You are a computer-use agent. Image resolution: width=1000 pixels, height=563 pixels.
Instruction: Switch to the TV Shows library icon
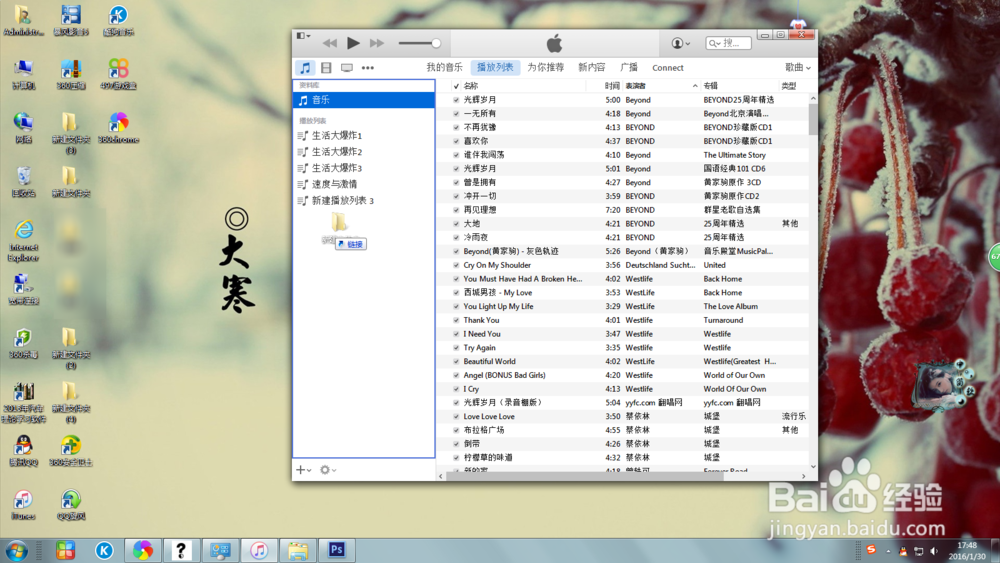point(347,68)
